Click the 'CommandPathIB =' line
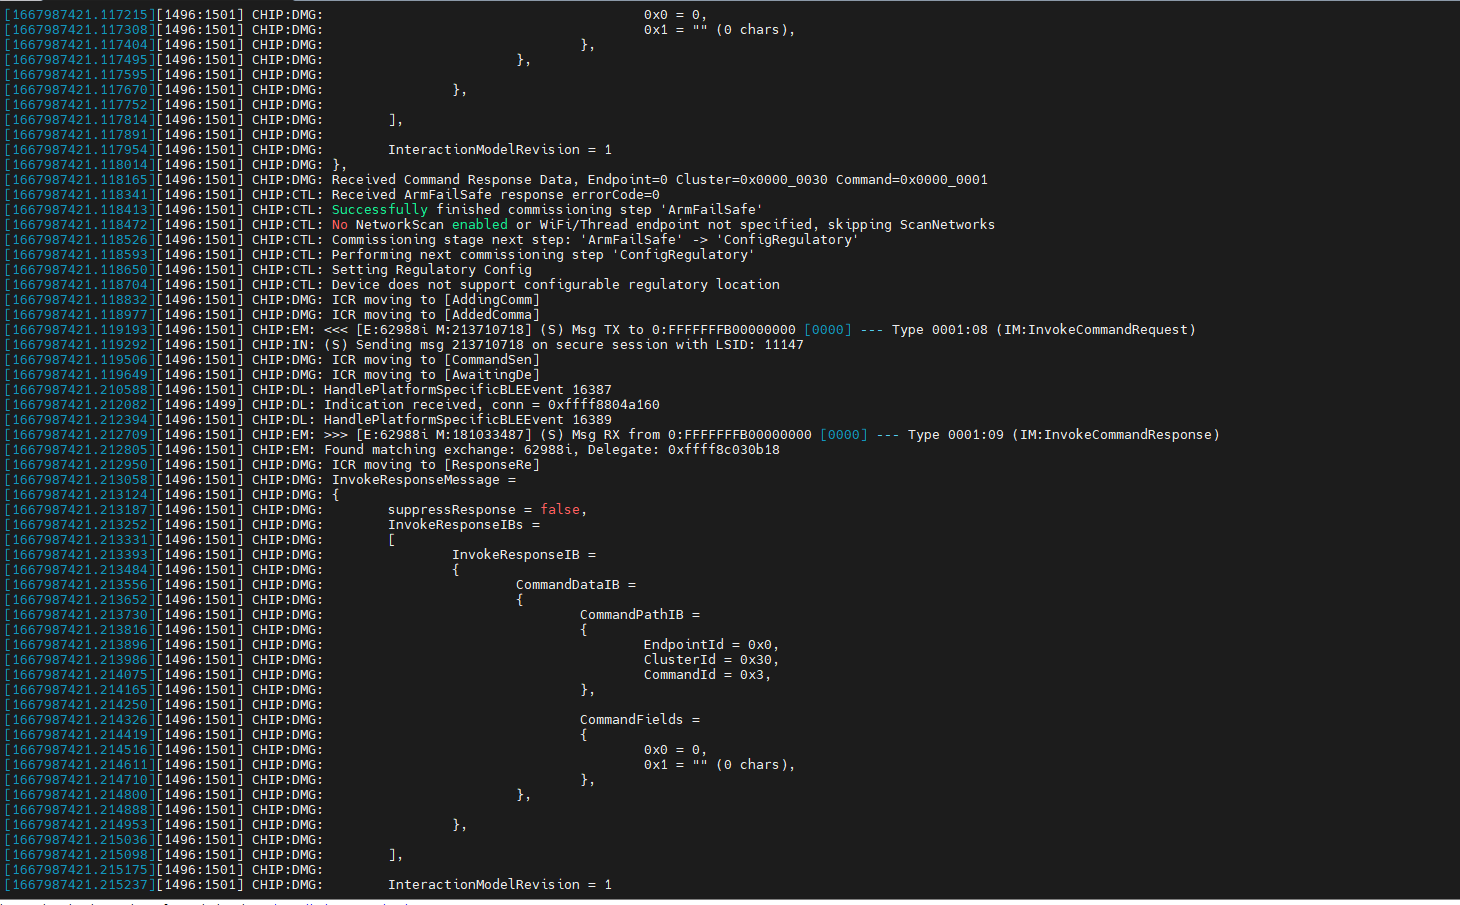1460x905 pixels. (x=640, y=615)
